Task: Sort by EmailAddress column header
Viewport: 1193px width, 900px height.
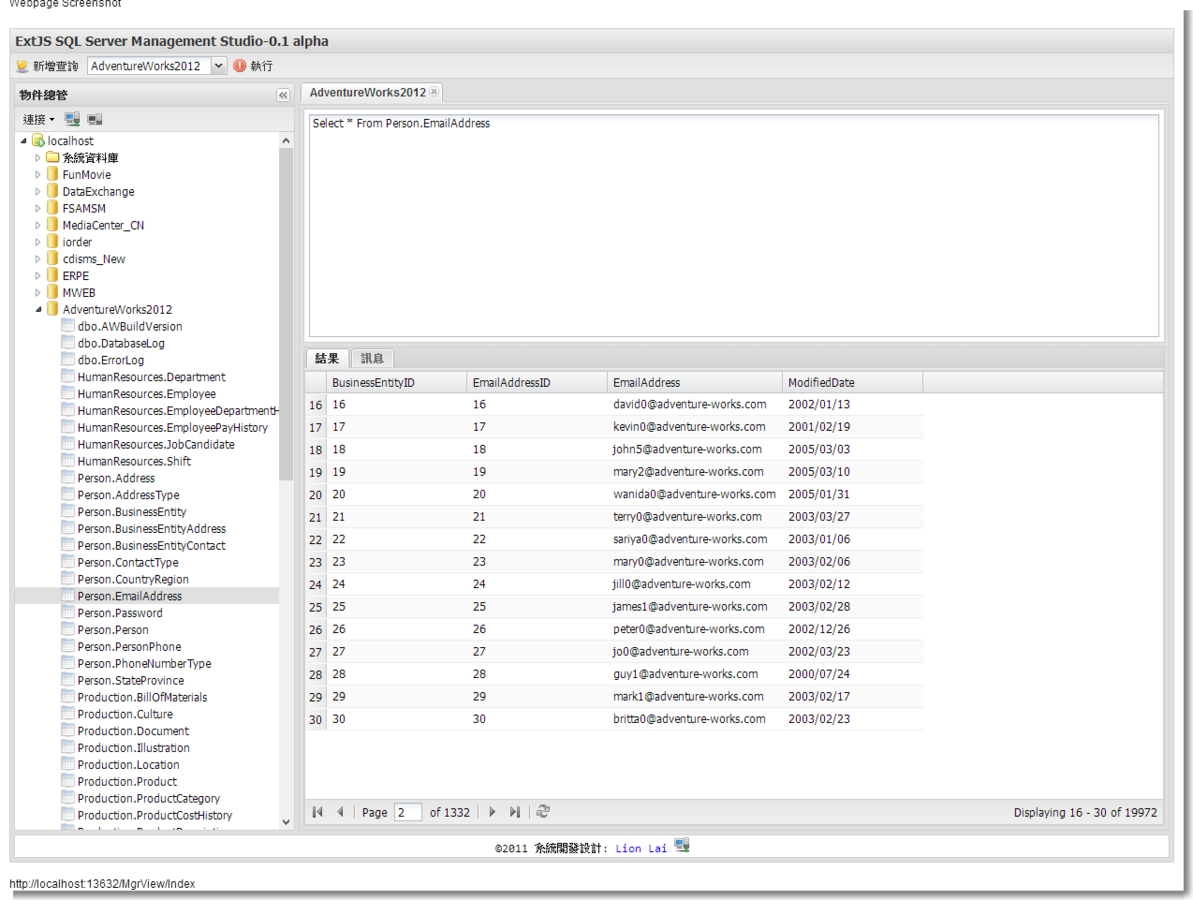Action: tap(695, 383)
